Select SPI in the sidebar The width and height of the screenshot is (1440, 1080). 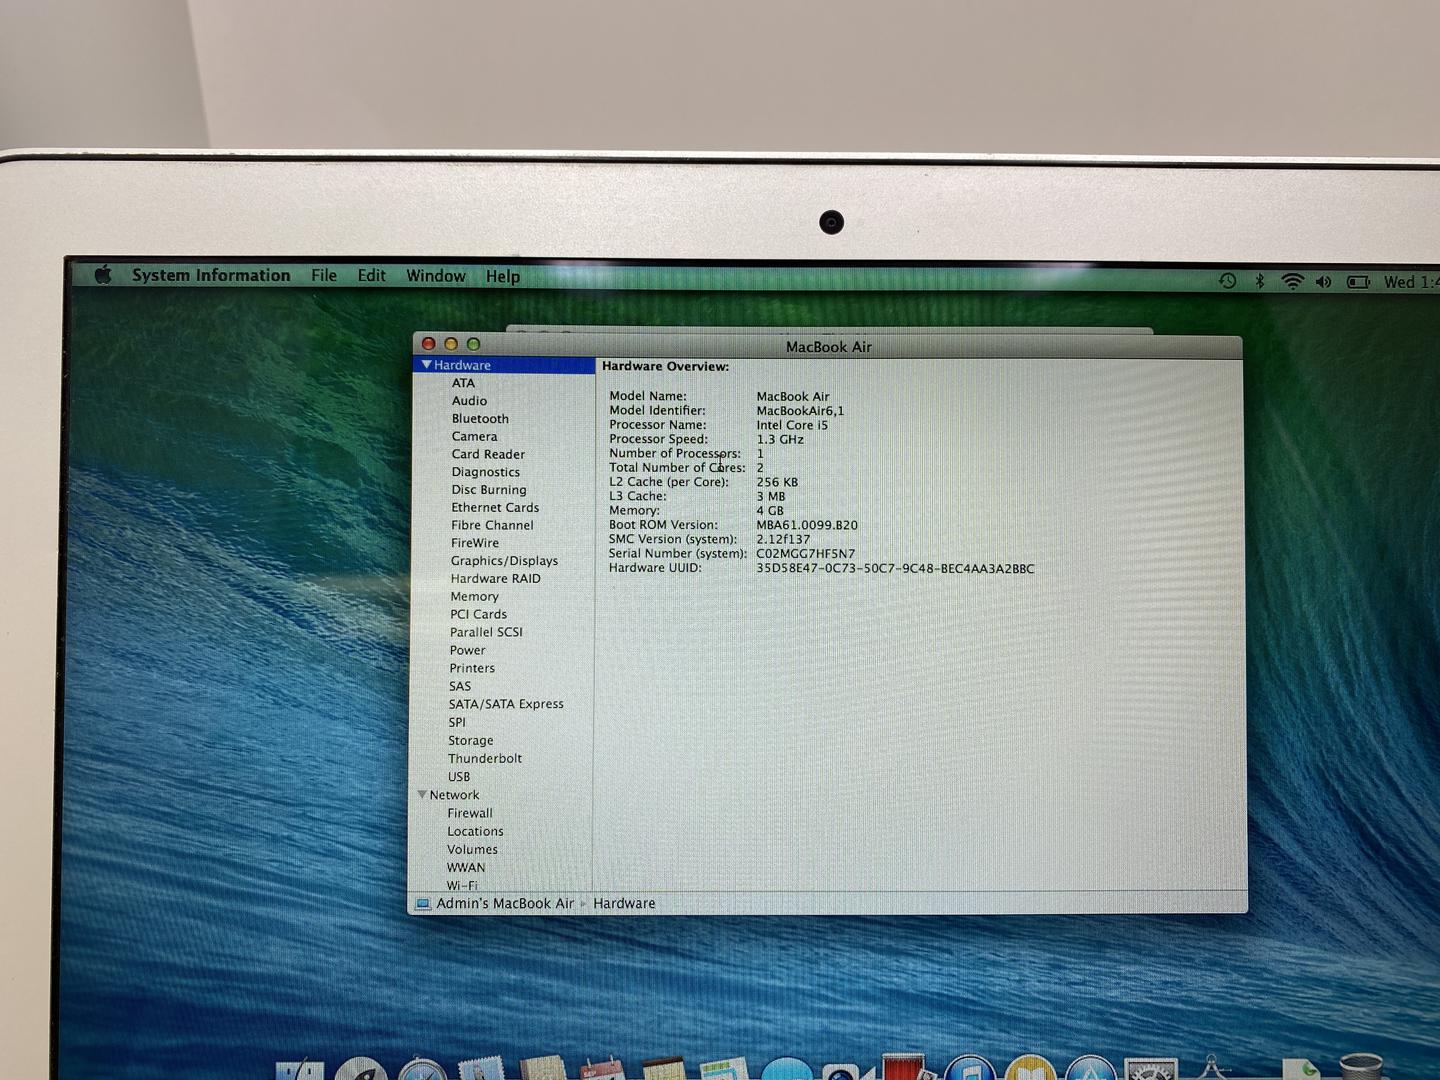(457, 723)
